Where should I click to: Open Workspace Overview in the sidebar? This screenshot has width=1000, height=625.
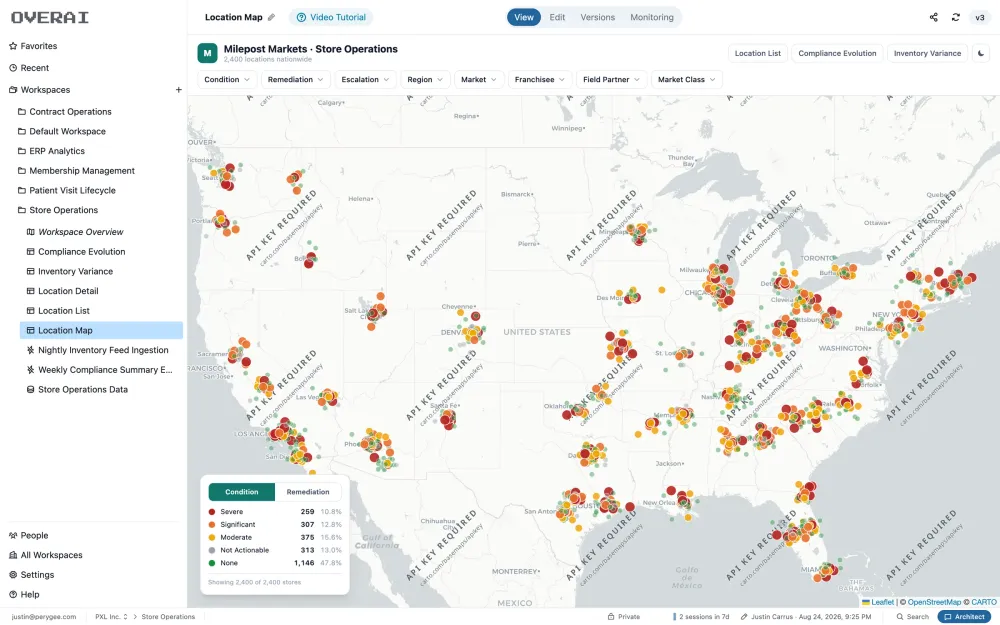point(80,232)
